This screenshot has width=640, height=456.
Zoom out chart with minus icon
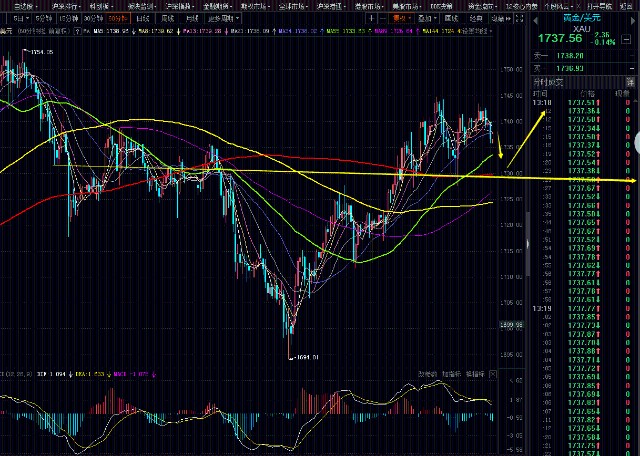(x=382, y=18)
